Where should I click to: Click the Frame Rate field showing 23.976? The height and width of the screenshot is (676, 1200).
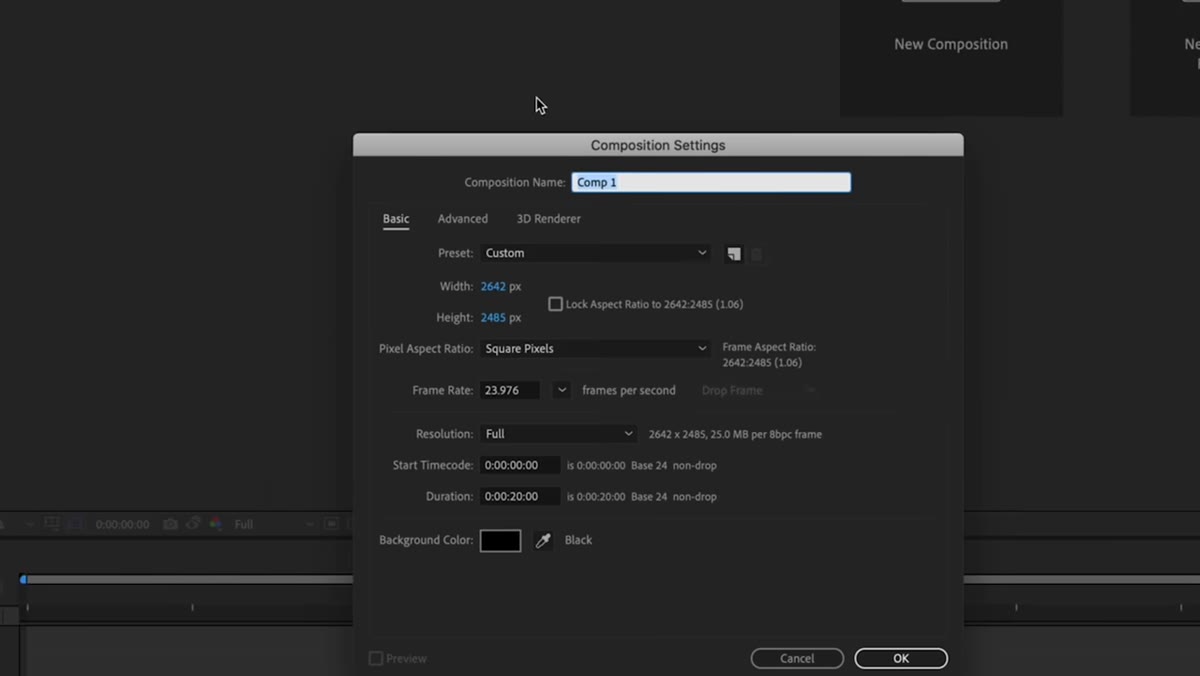click(510, 390)
